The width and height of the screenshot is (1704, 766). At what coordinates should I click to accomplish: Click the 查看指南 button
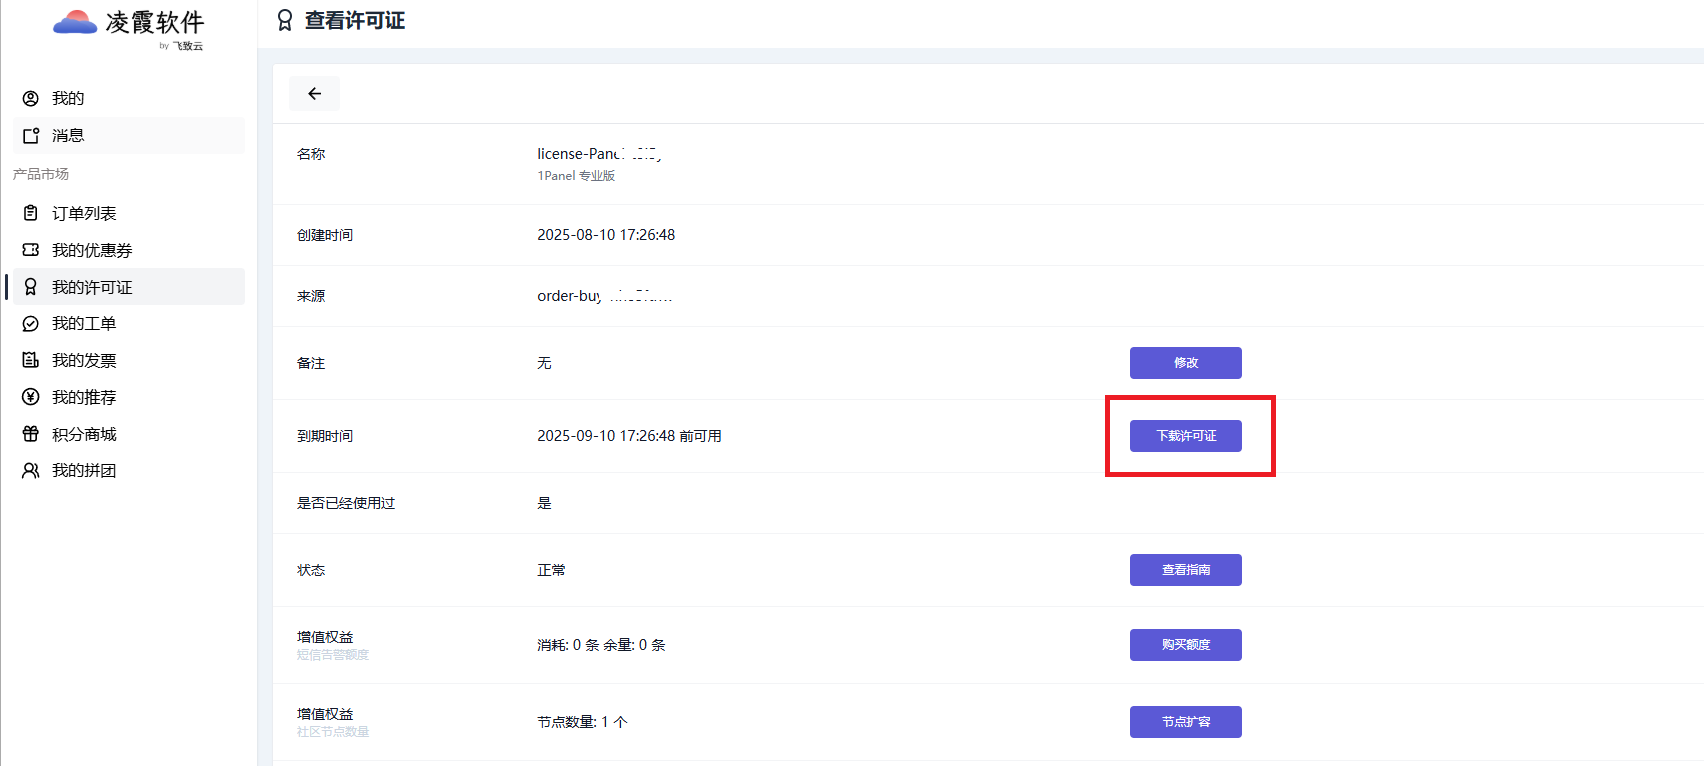1185,570
